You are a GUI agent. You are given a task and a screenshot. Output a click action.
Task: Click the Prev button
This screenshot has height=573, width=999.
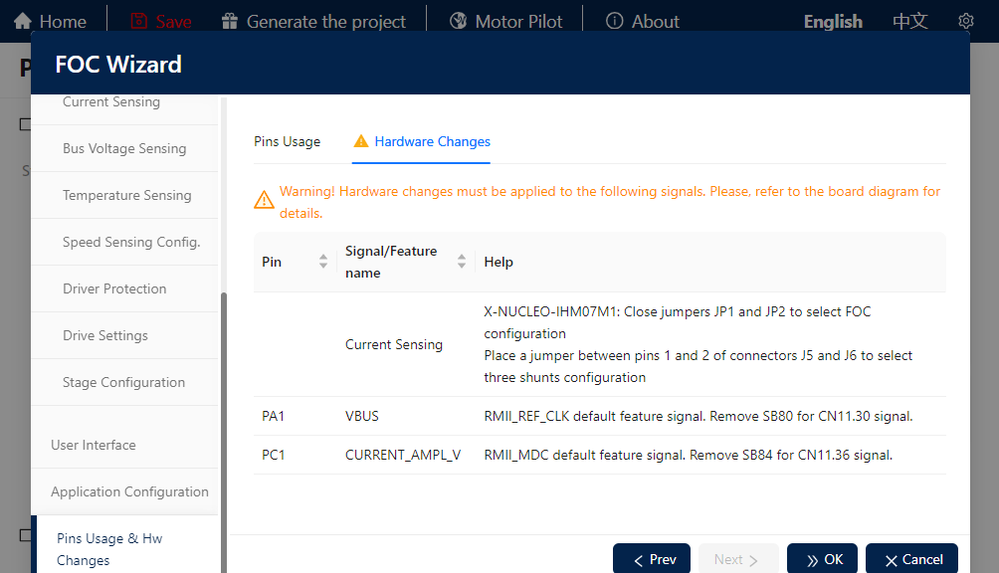coord(651,559)
